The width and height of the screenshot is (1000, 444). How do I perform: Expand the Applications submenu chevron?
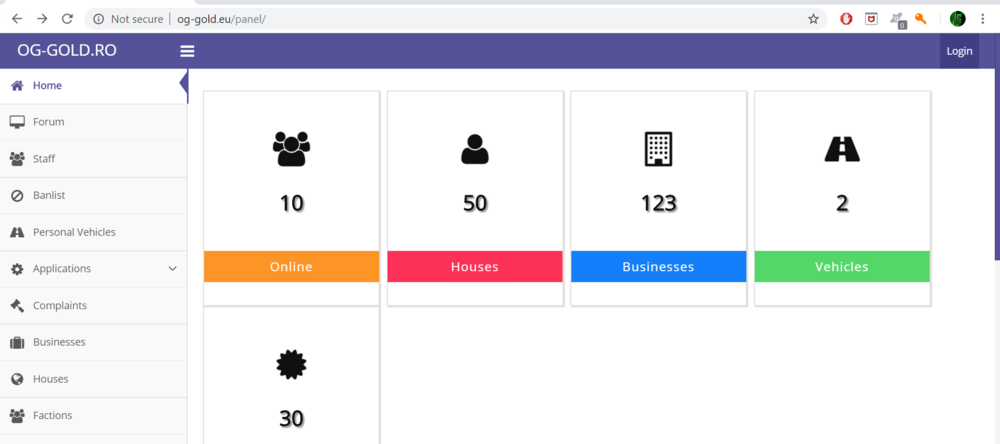click(172, 269)
